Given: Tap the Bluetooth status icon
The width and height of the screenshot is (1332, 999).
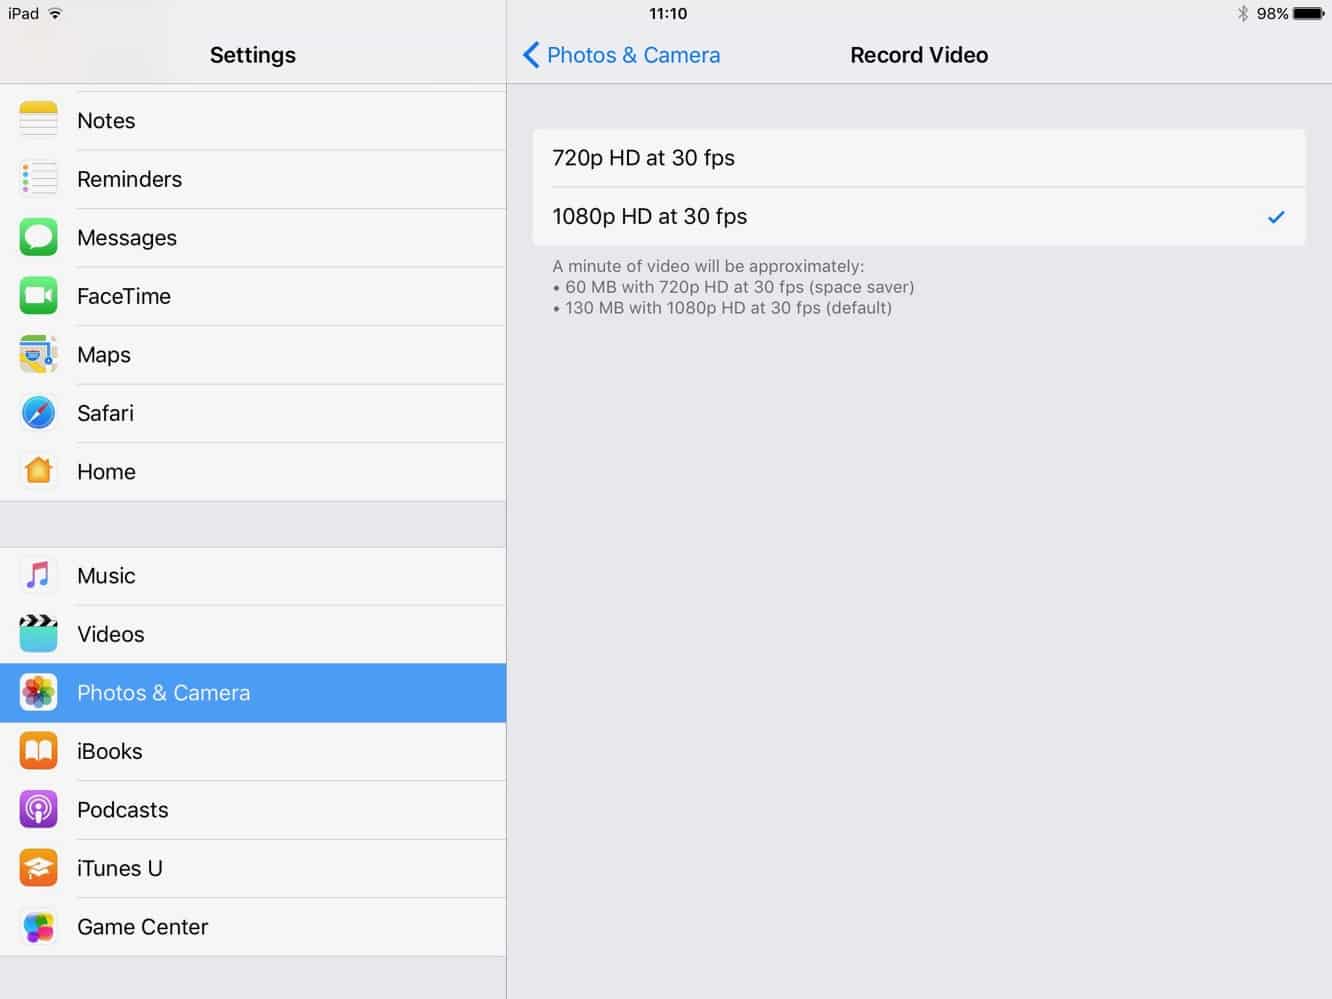Looking at the screenshot, I should click(1243, 13).
